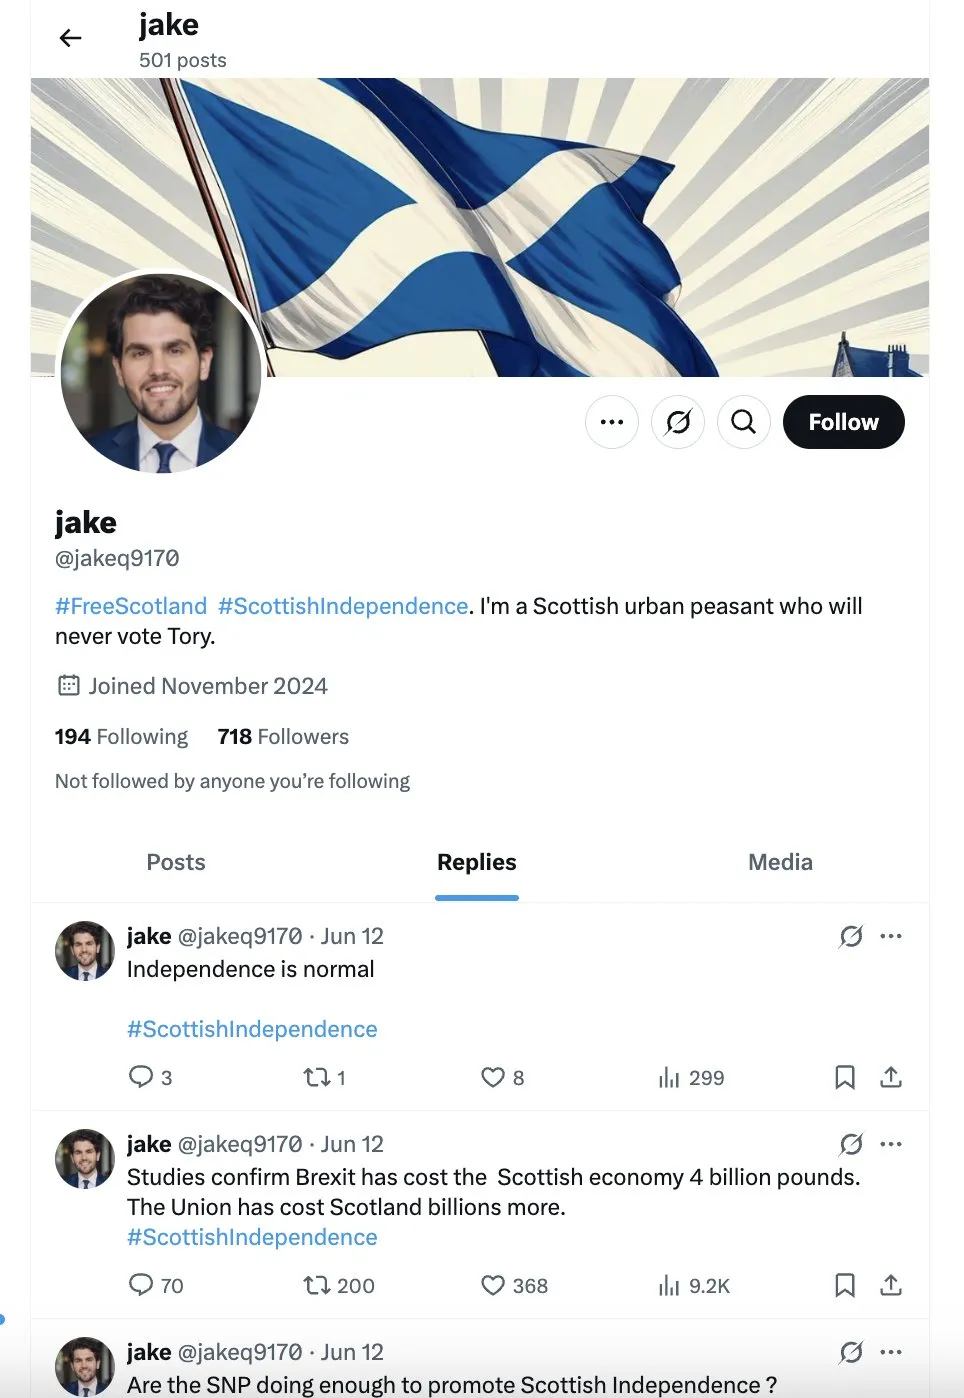Open more menu on the Brexit post
Viewport: 964px width, 1398px height.
tap(891, 1144)
